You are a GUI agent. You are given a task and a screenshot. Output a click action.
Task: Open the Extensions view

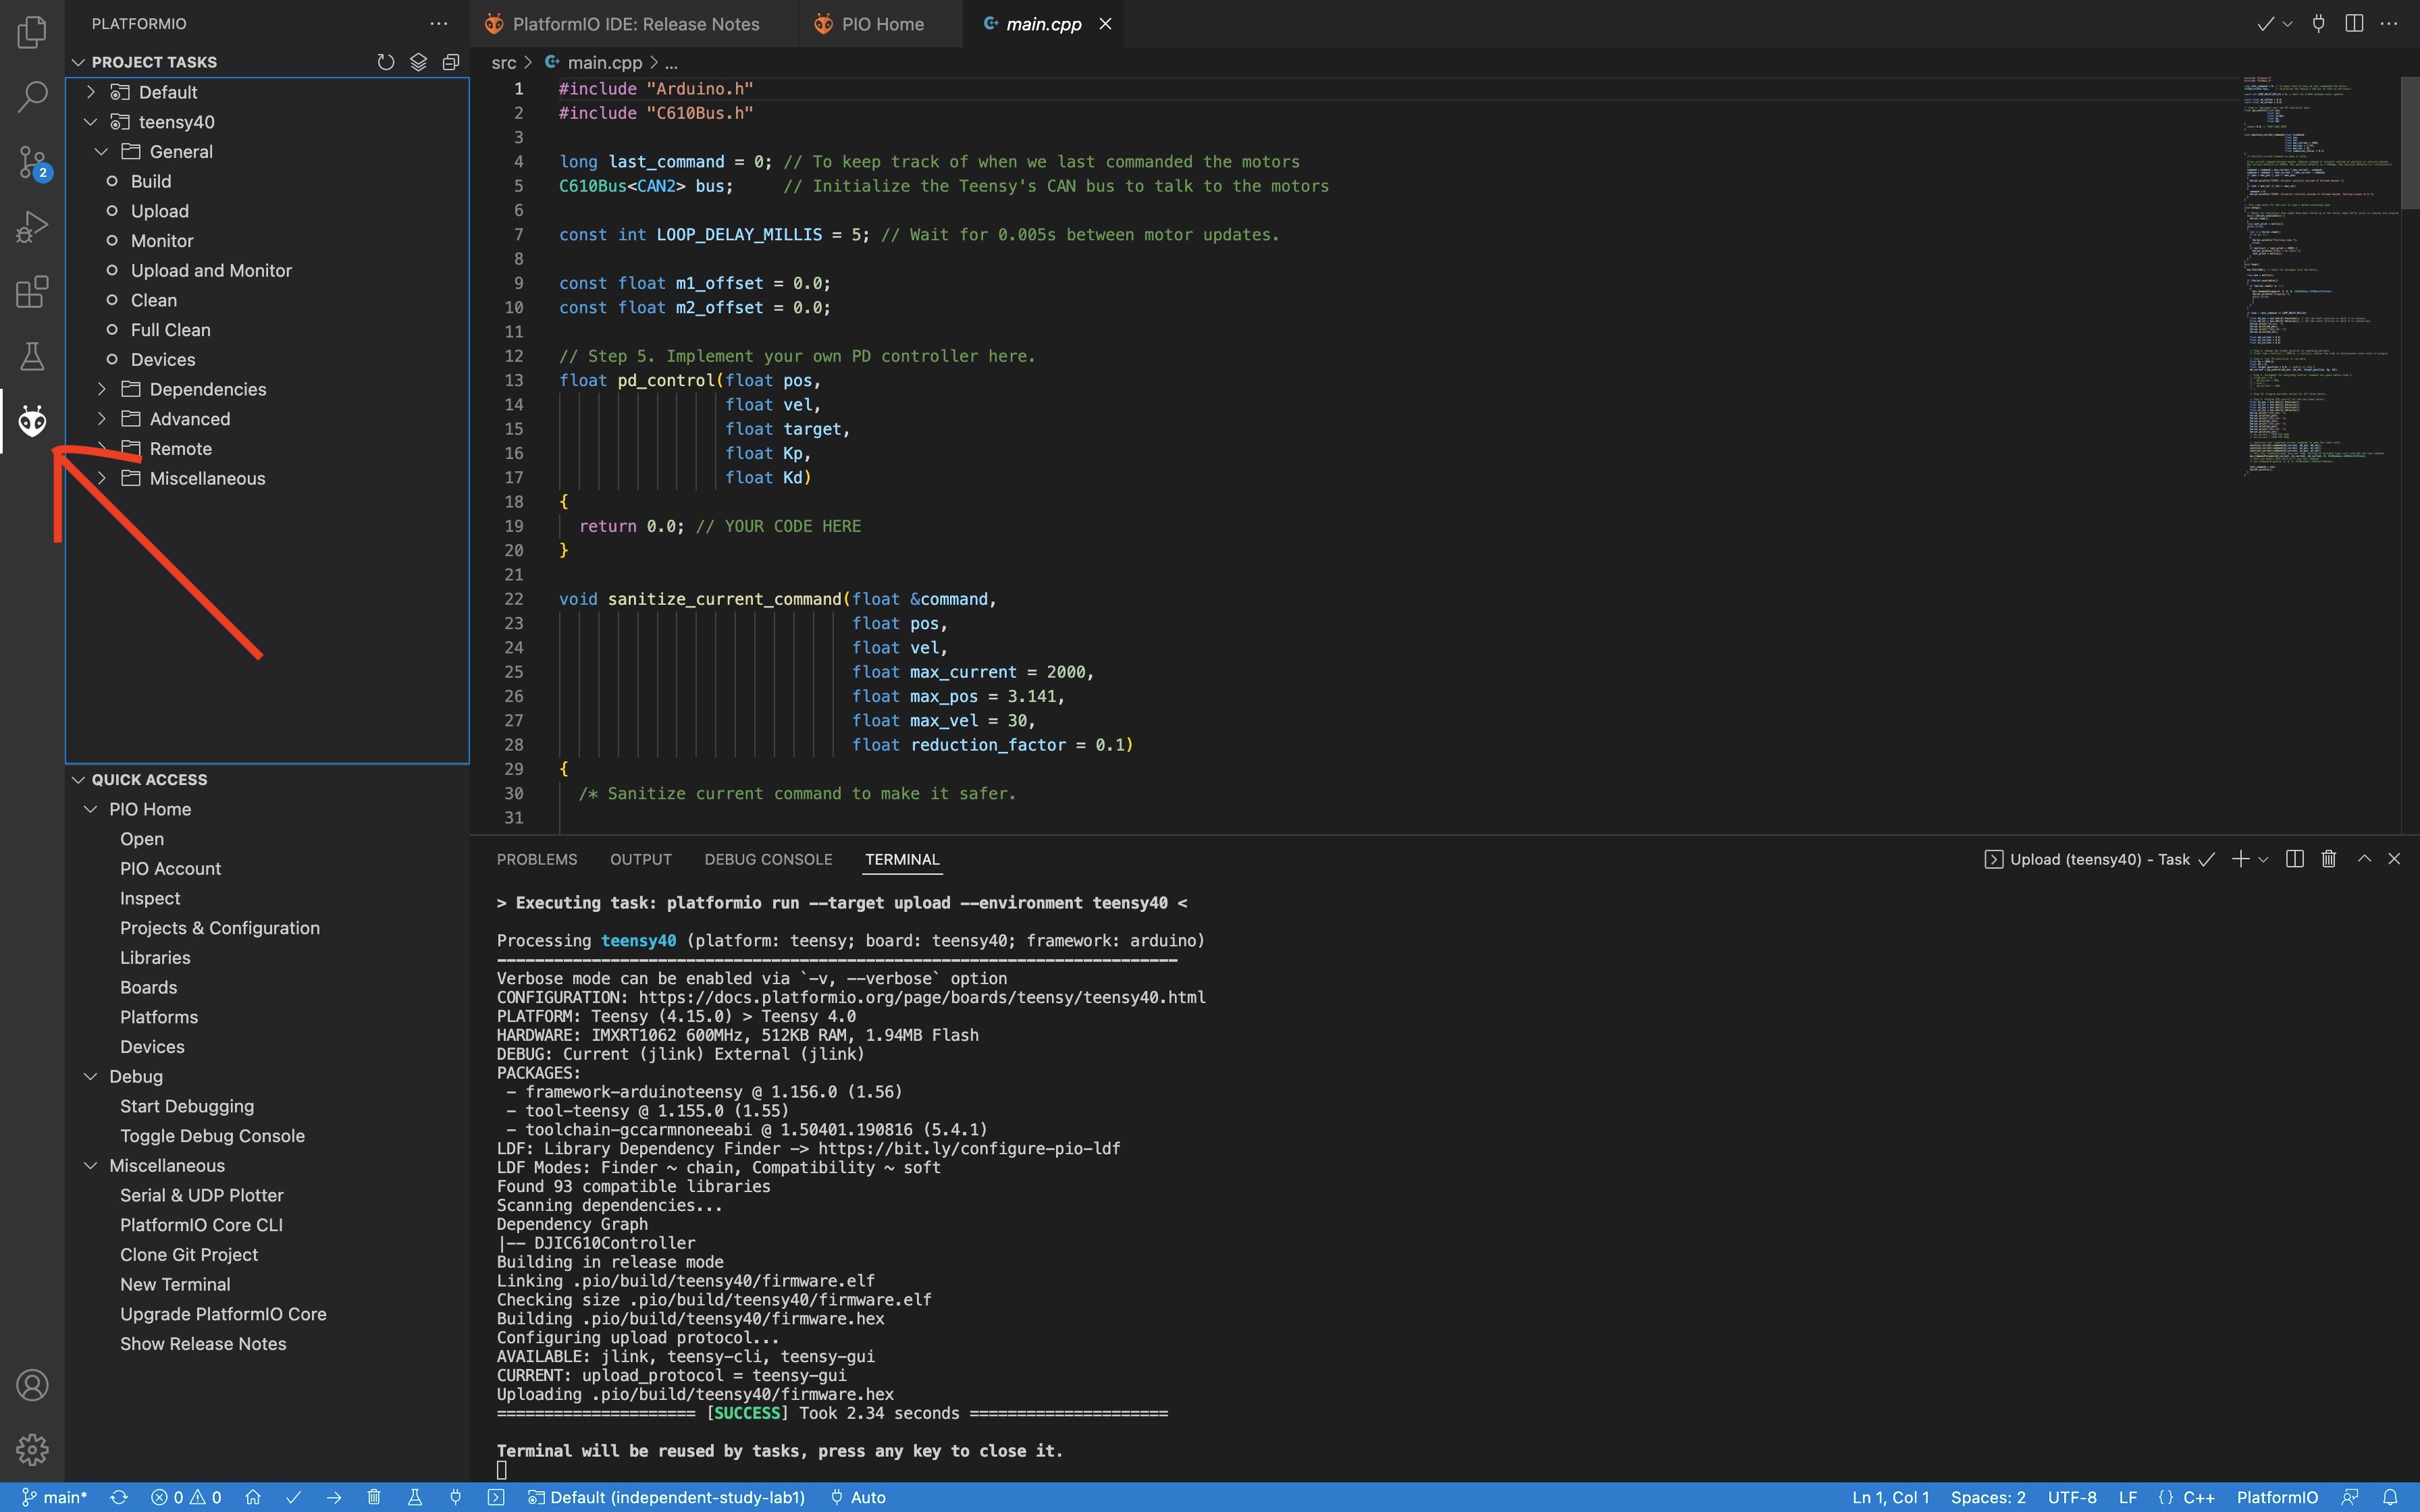32,292
